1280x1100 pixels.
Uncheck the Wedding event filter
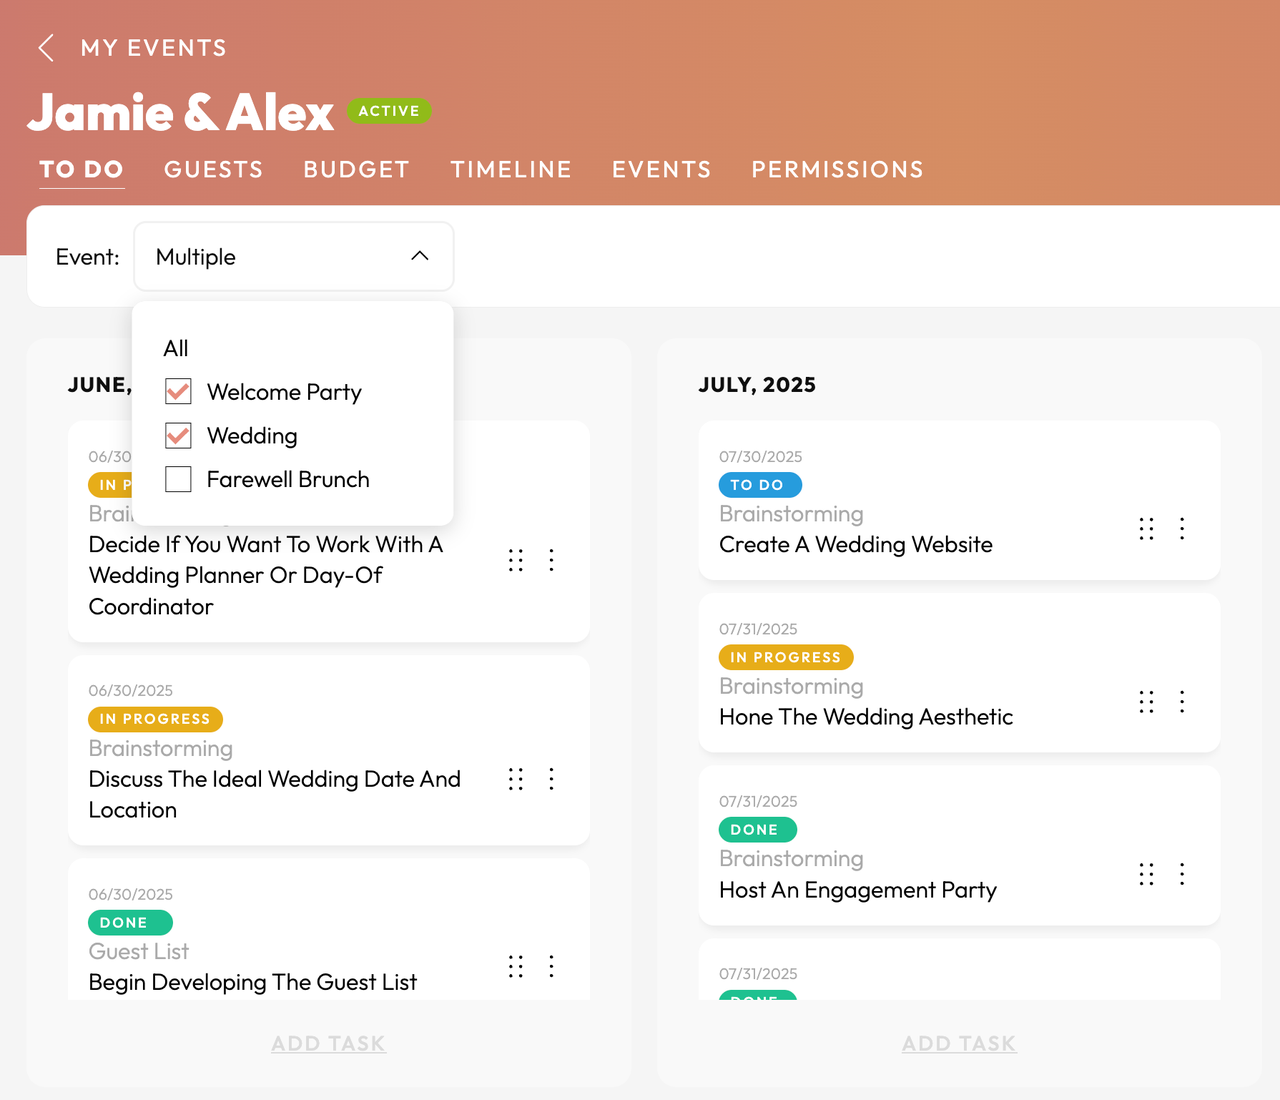click(x=178, y=435)
